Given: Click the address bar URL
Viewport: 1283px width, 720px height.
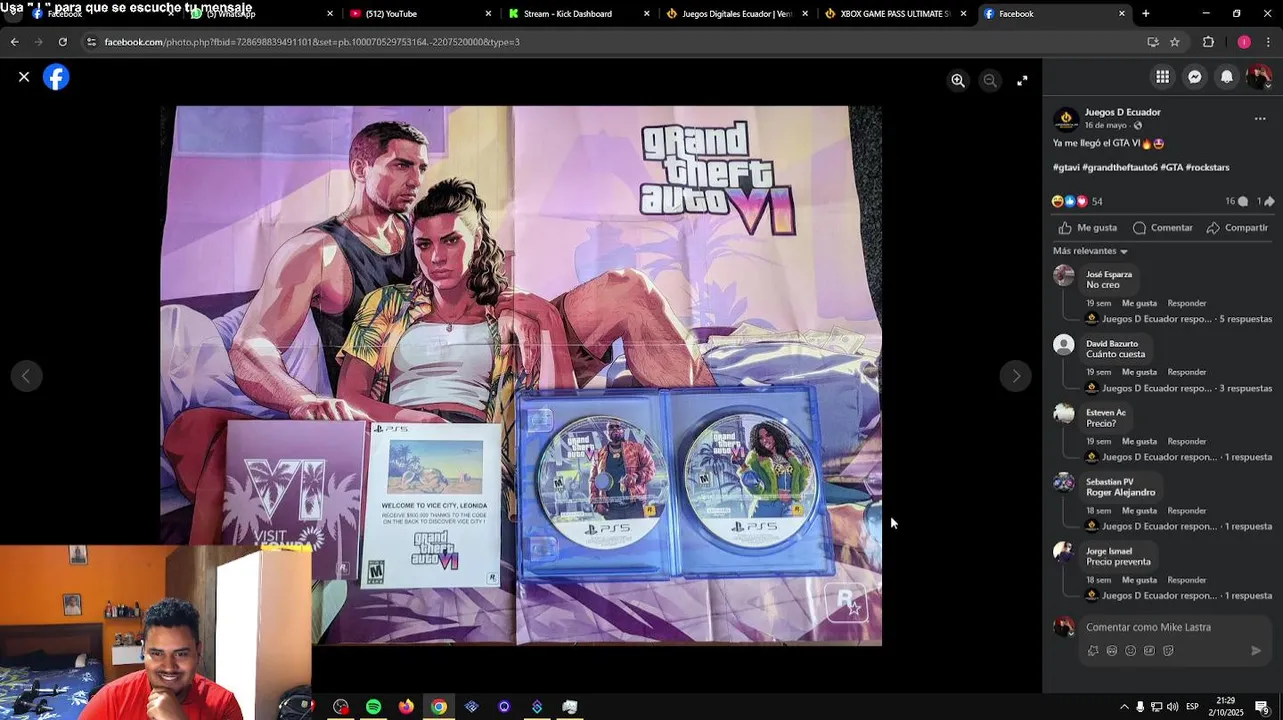Looking at the screenshot, I should 312,42.
